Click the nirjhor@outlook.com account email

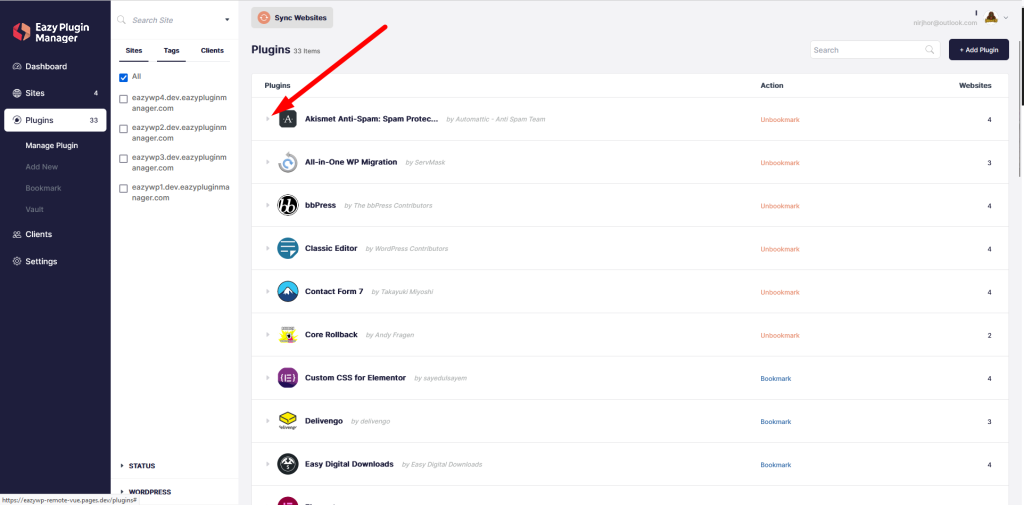(x=945, y=23)
